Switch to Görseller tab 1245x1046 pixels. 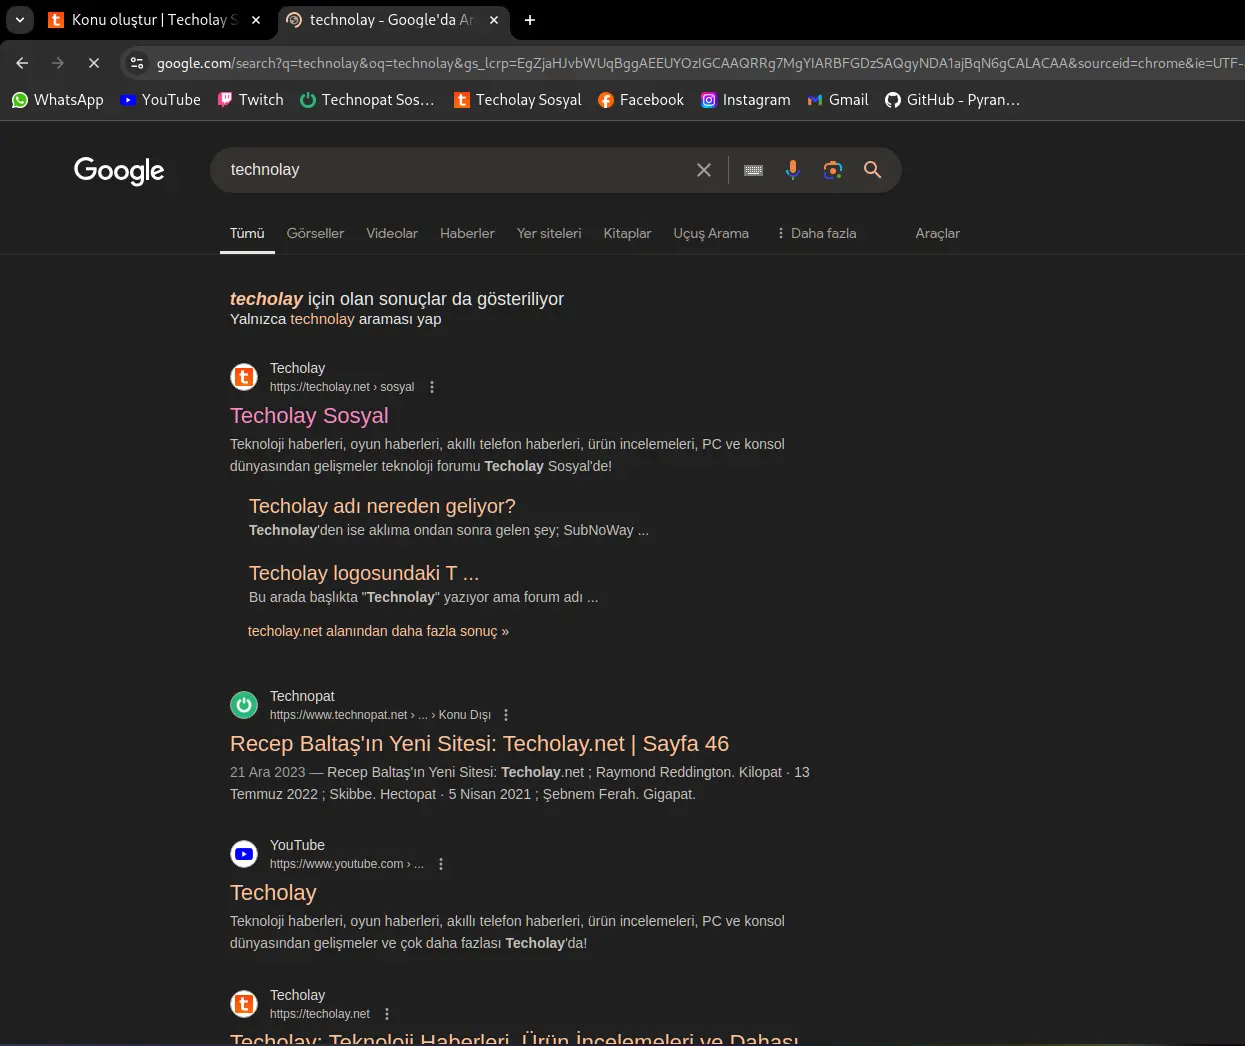tap(315, 234)
